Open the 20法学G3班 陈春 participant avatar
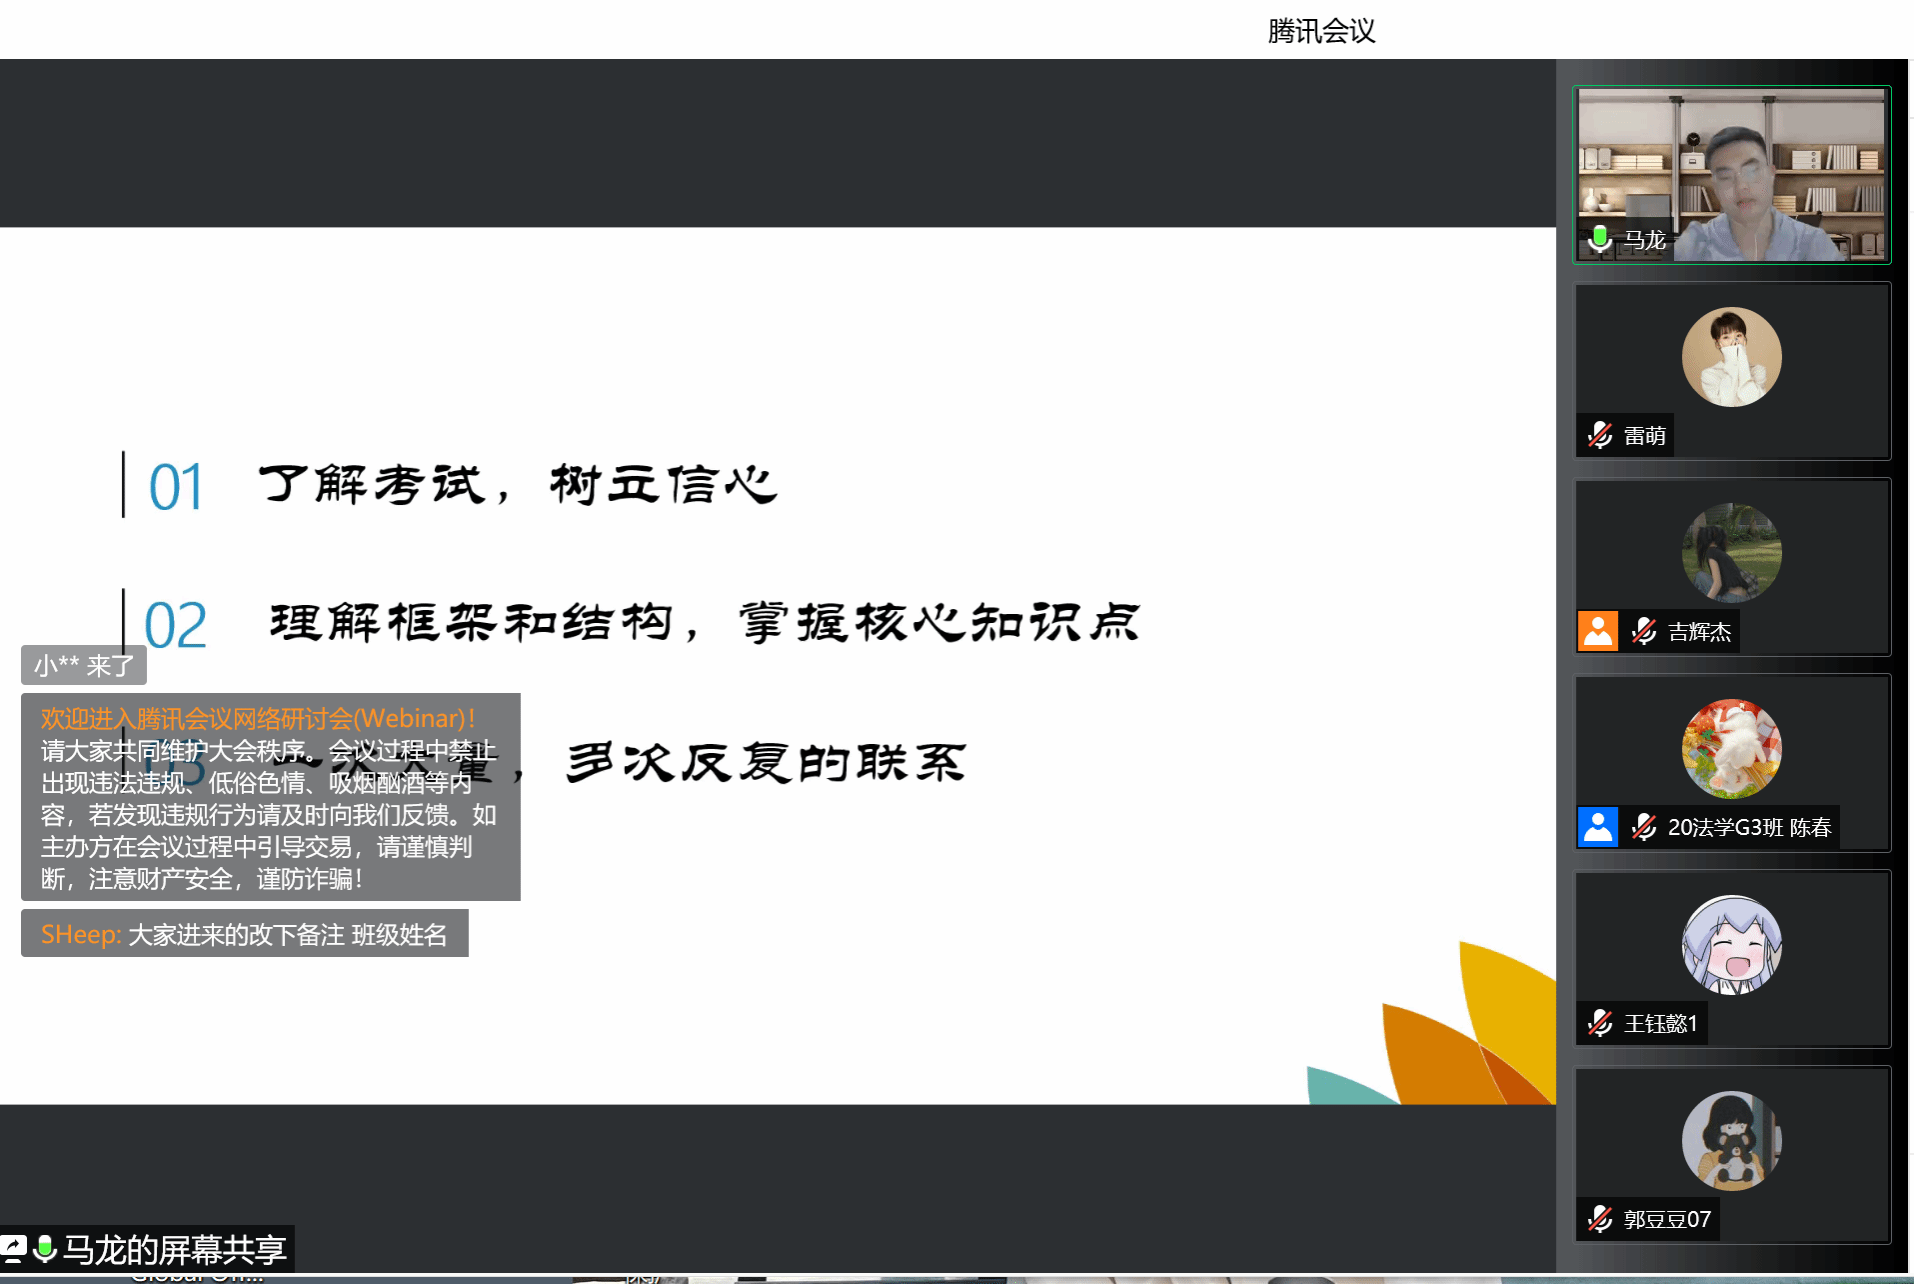This screenshot has height=1284, width=1914. 1731,749
